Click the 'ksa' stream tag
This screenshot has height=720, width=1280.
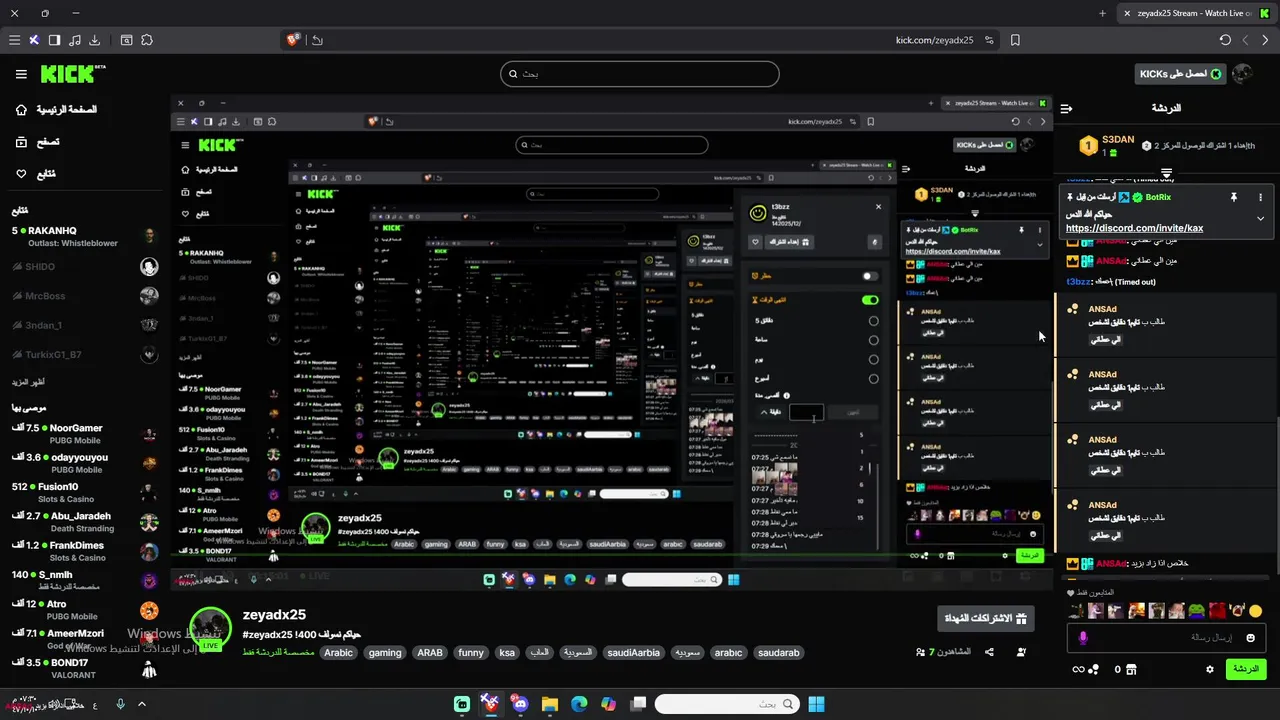tap(507, 653)
